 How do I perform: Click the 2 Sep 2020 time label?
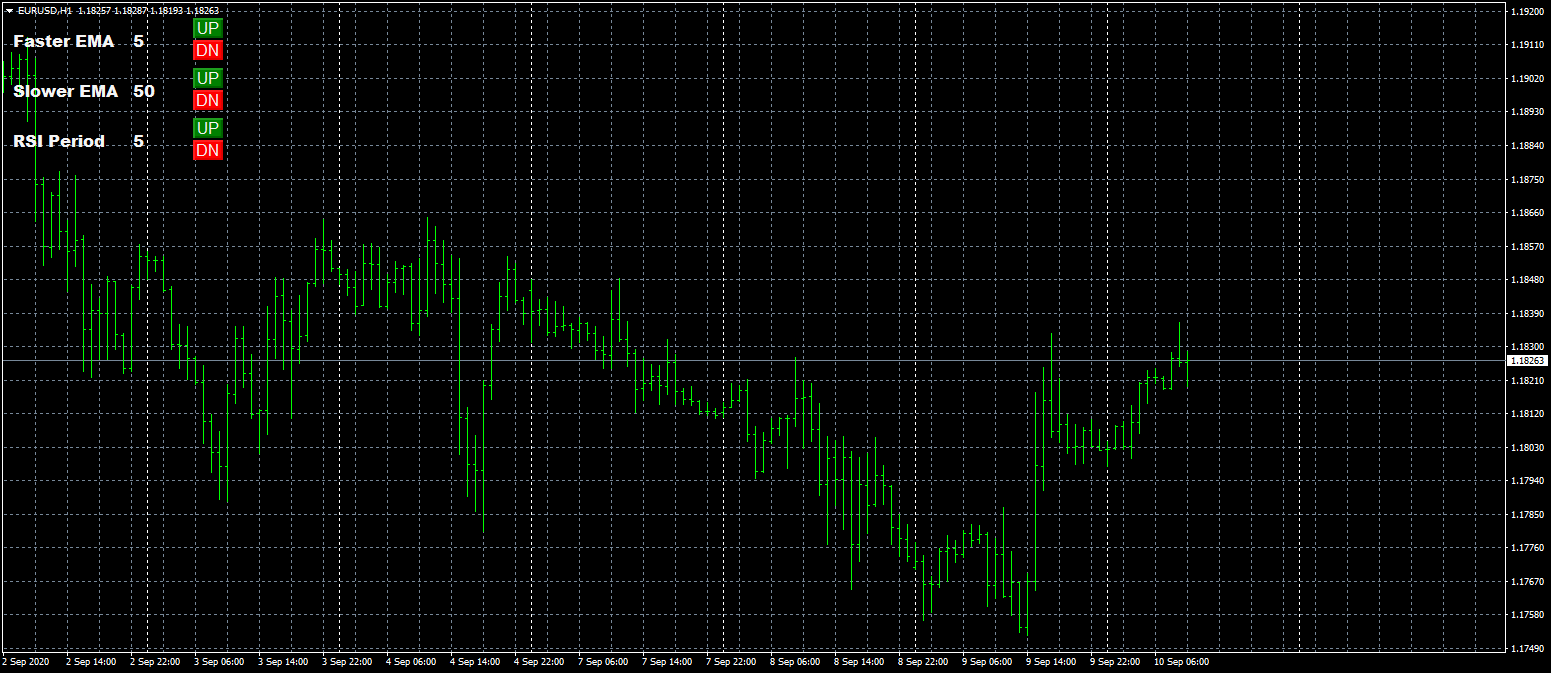pos(26,661)
